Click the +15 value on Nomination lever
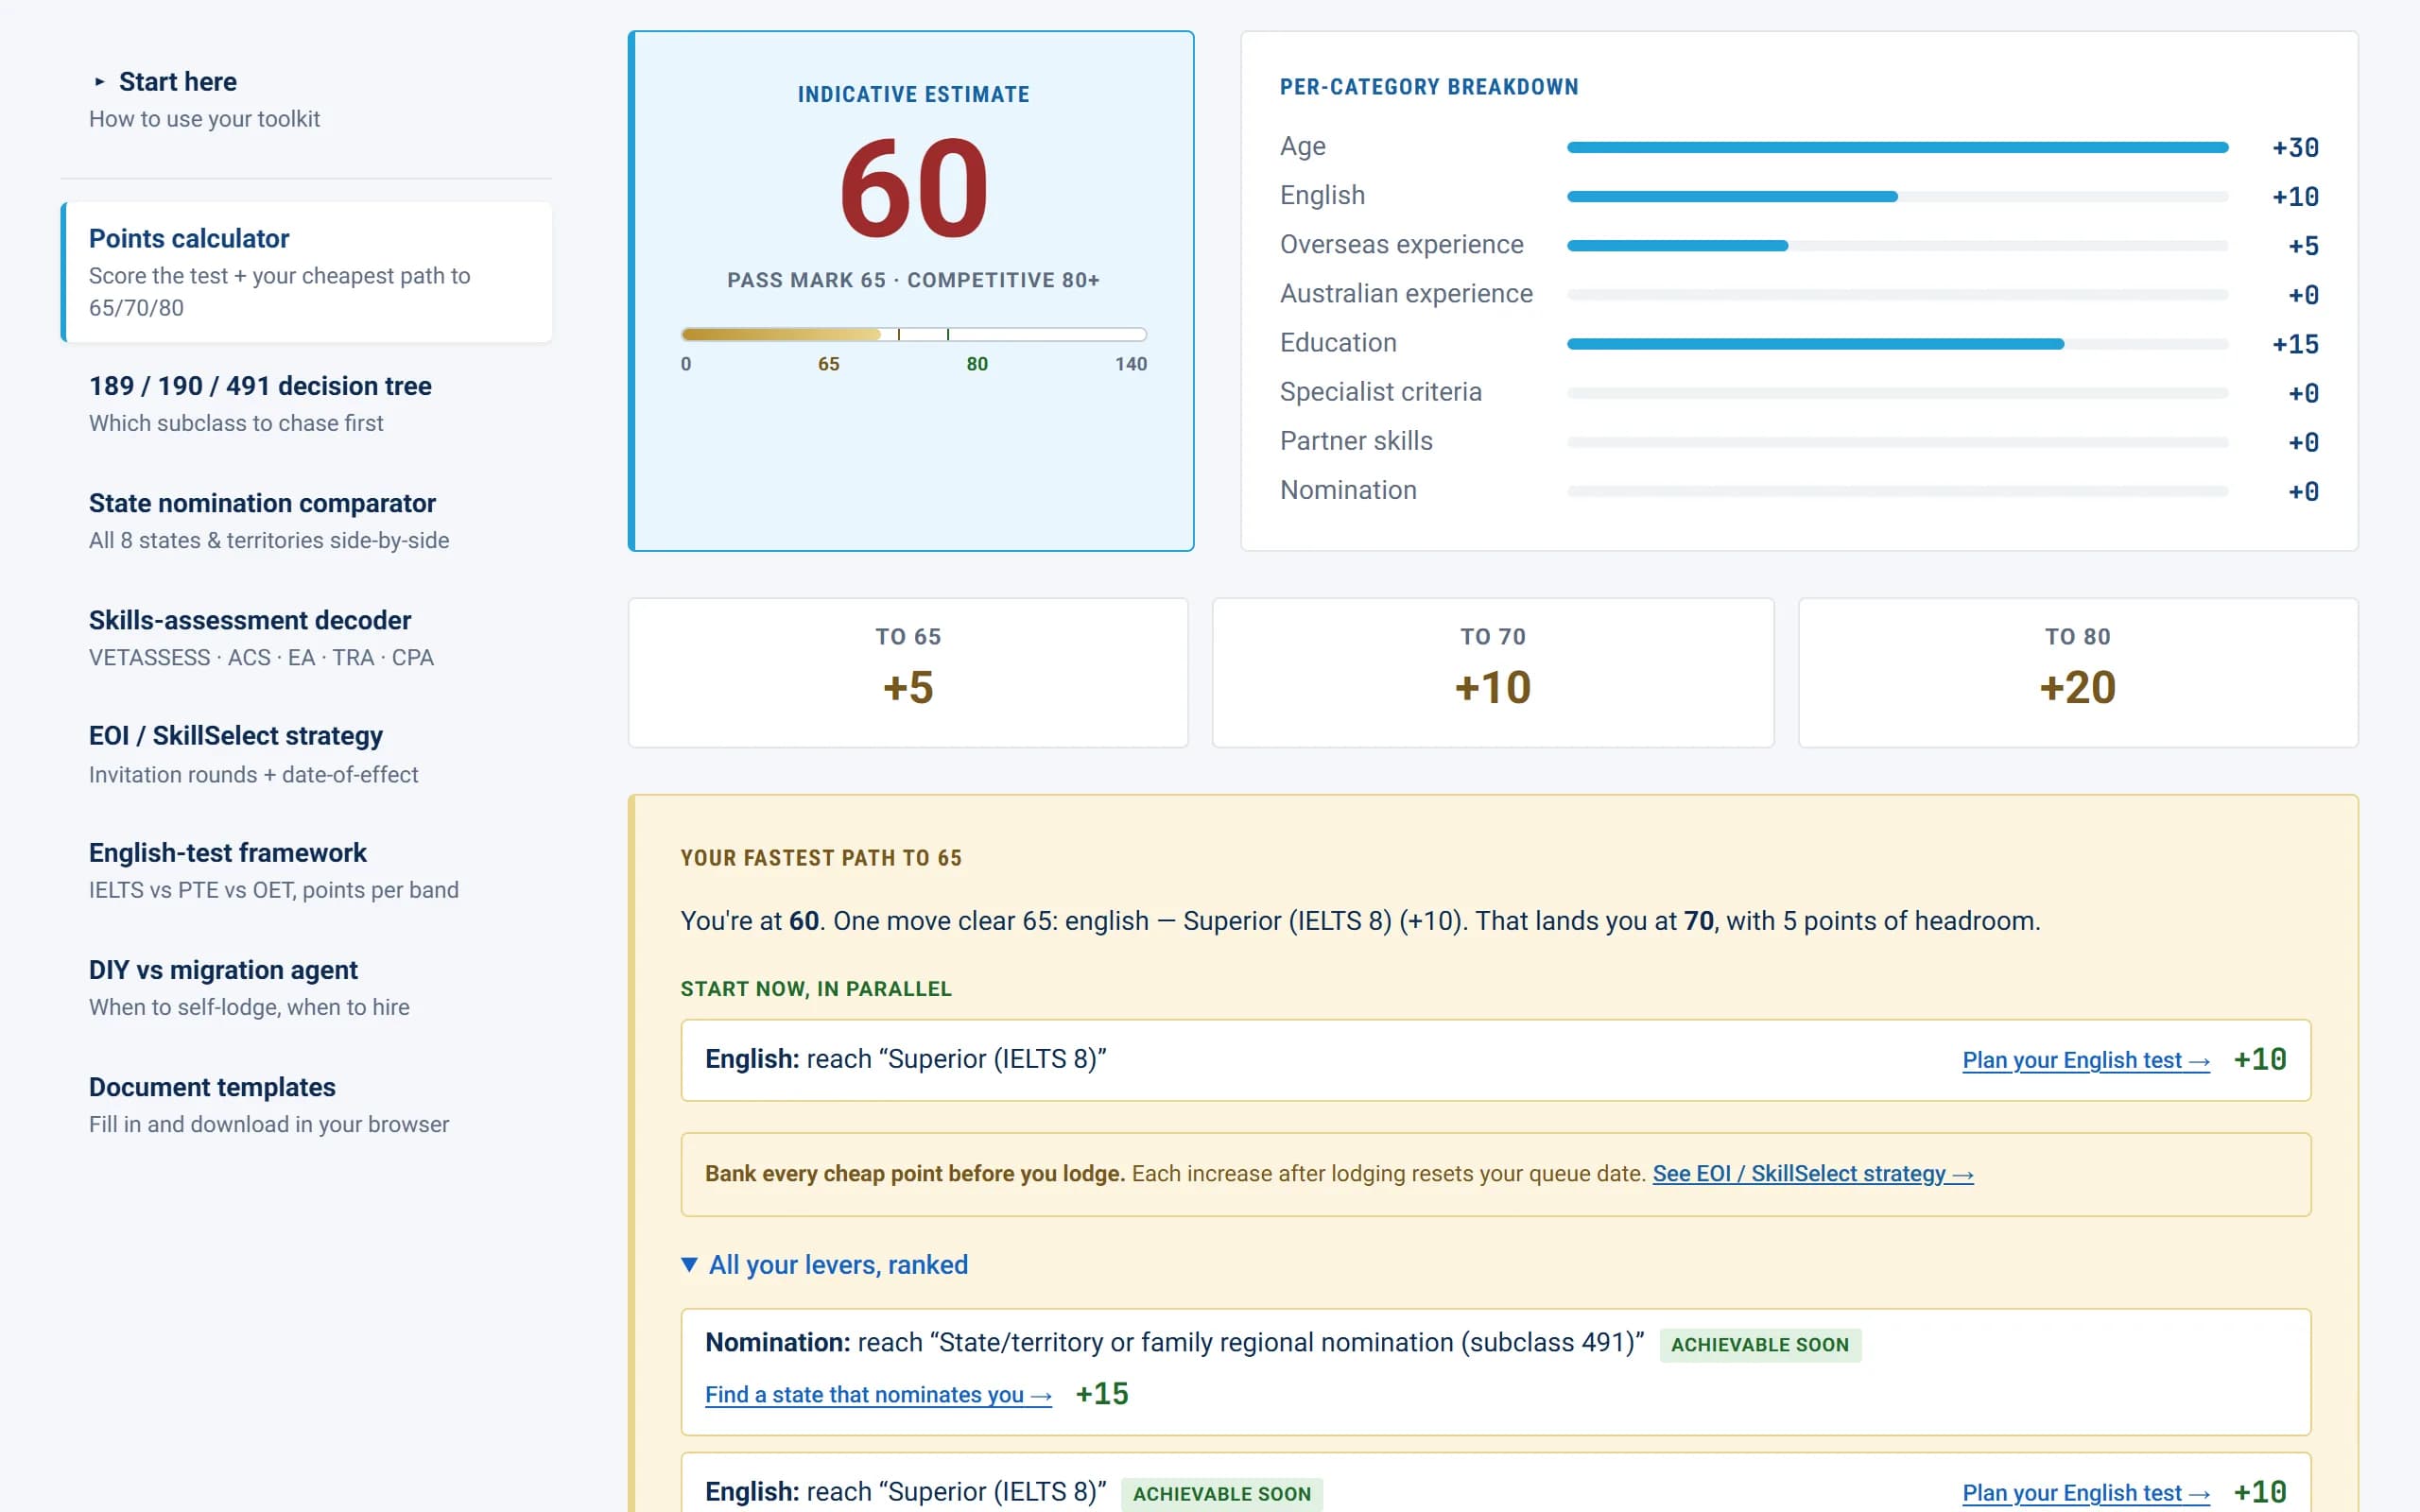The height and width of the screenshot is (1512, 2420). pos(1102,1393)
